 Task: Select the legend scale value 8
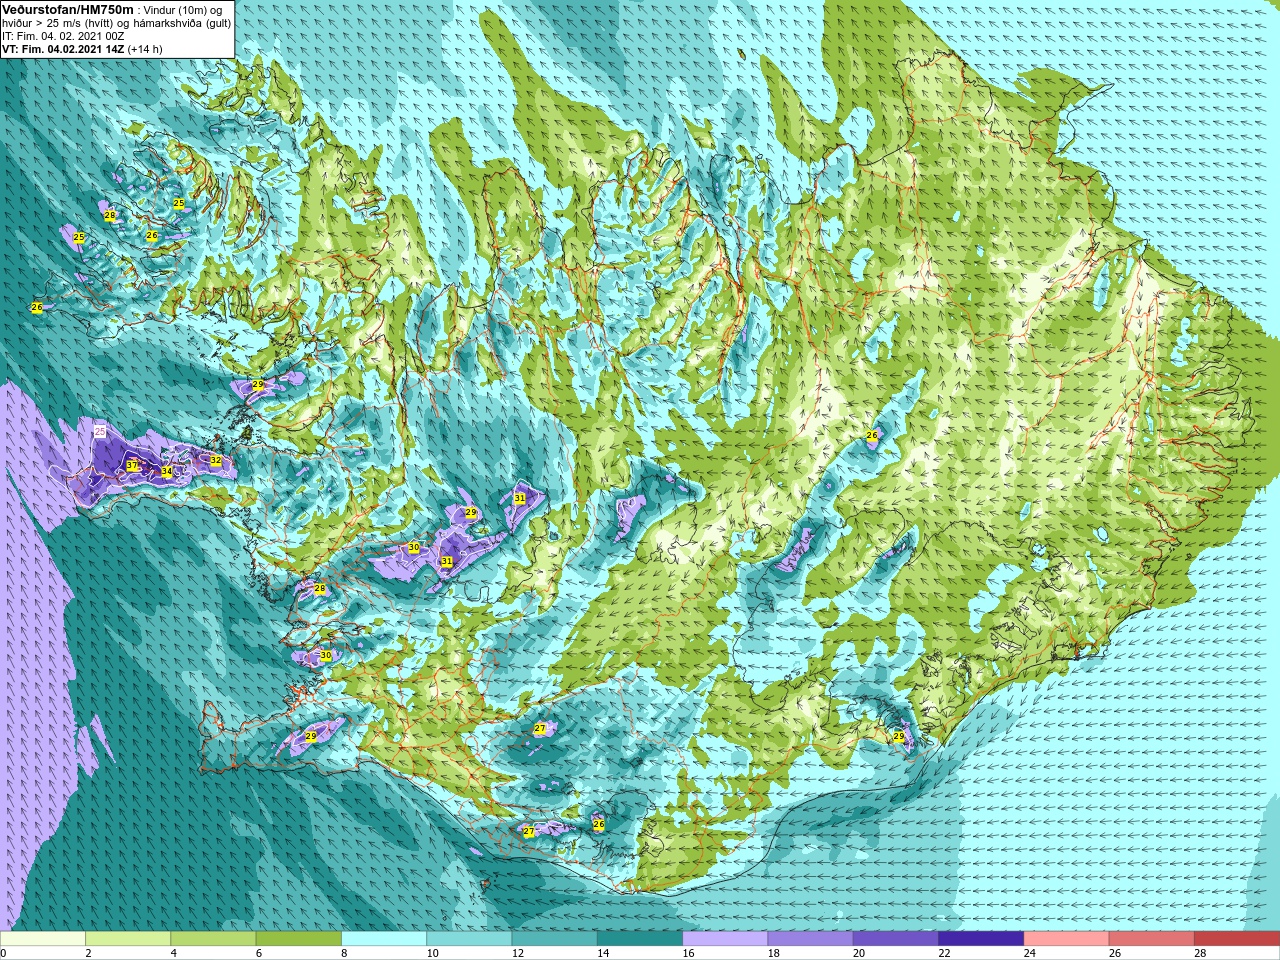click(342, 953)
